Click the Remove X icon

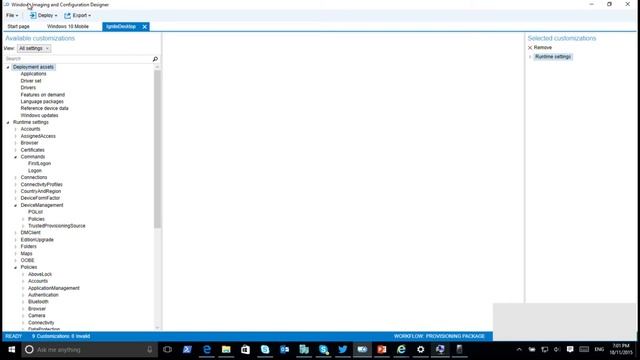click(x=530, y=48)
